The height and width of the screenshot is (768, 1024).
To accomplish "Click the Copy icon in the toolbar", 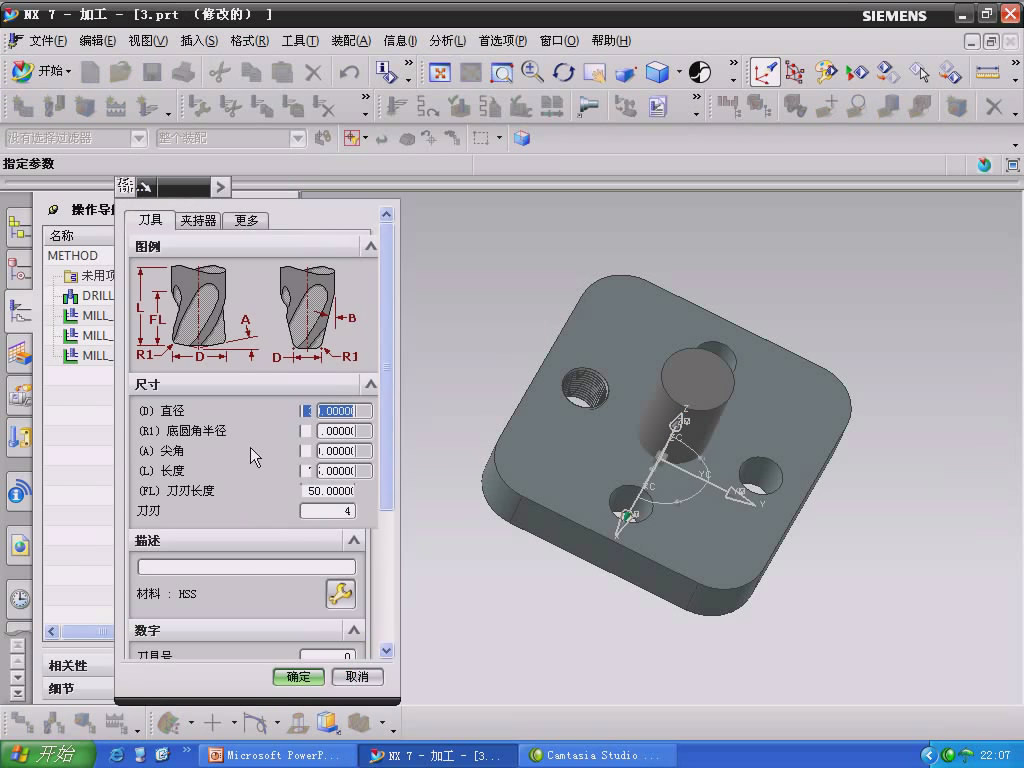I will pos(251,72).
